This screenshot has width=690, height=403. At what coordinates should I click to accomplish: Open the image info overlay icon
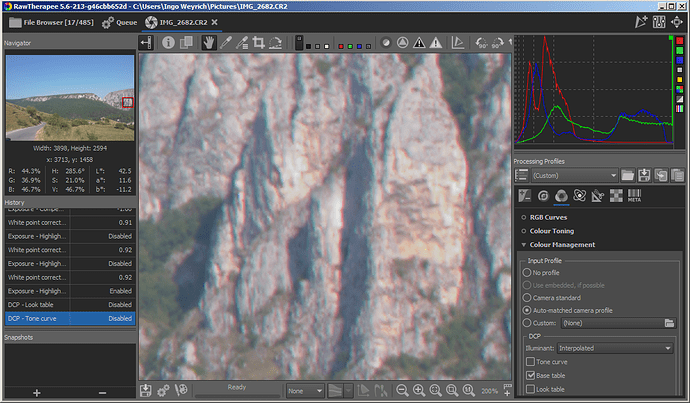[168, 43]
